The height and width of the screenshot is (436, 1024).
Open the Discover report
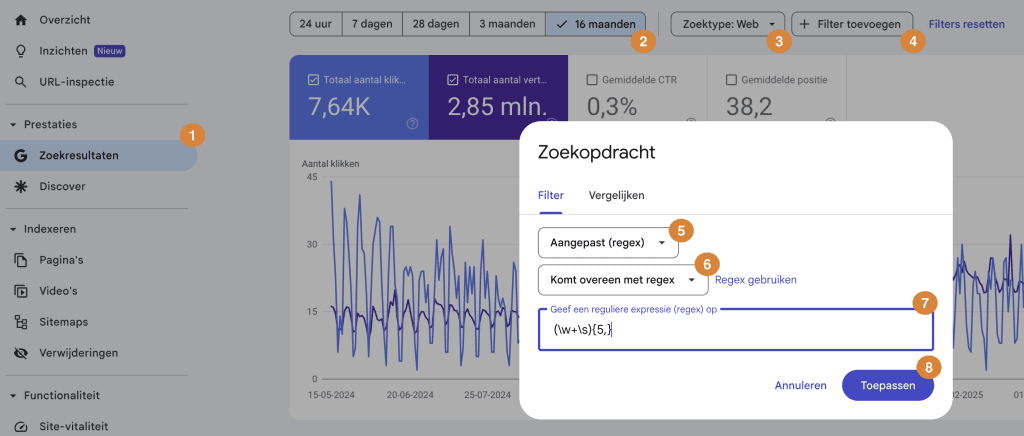tap(62, 187)
